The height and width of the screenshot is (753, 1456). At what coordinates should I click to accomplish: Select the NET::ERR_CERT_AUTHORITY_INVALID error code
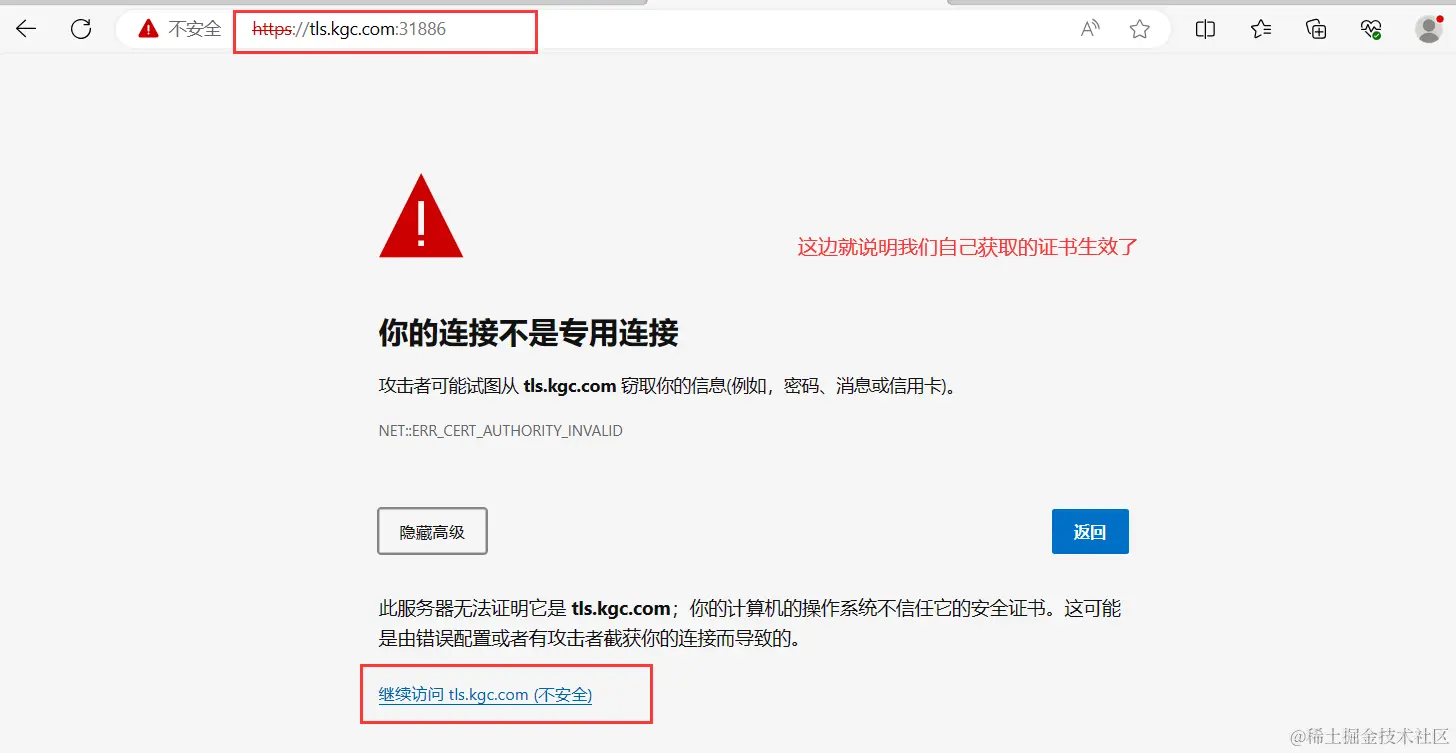coord(500,431)
